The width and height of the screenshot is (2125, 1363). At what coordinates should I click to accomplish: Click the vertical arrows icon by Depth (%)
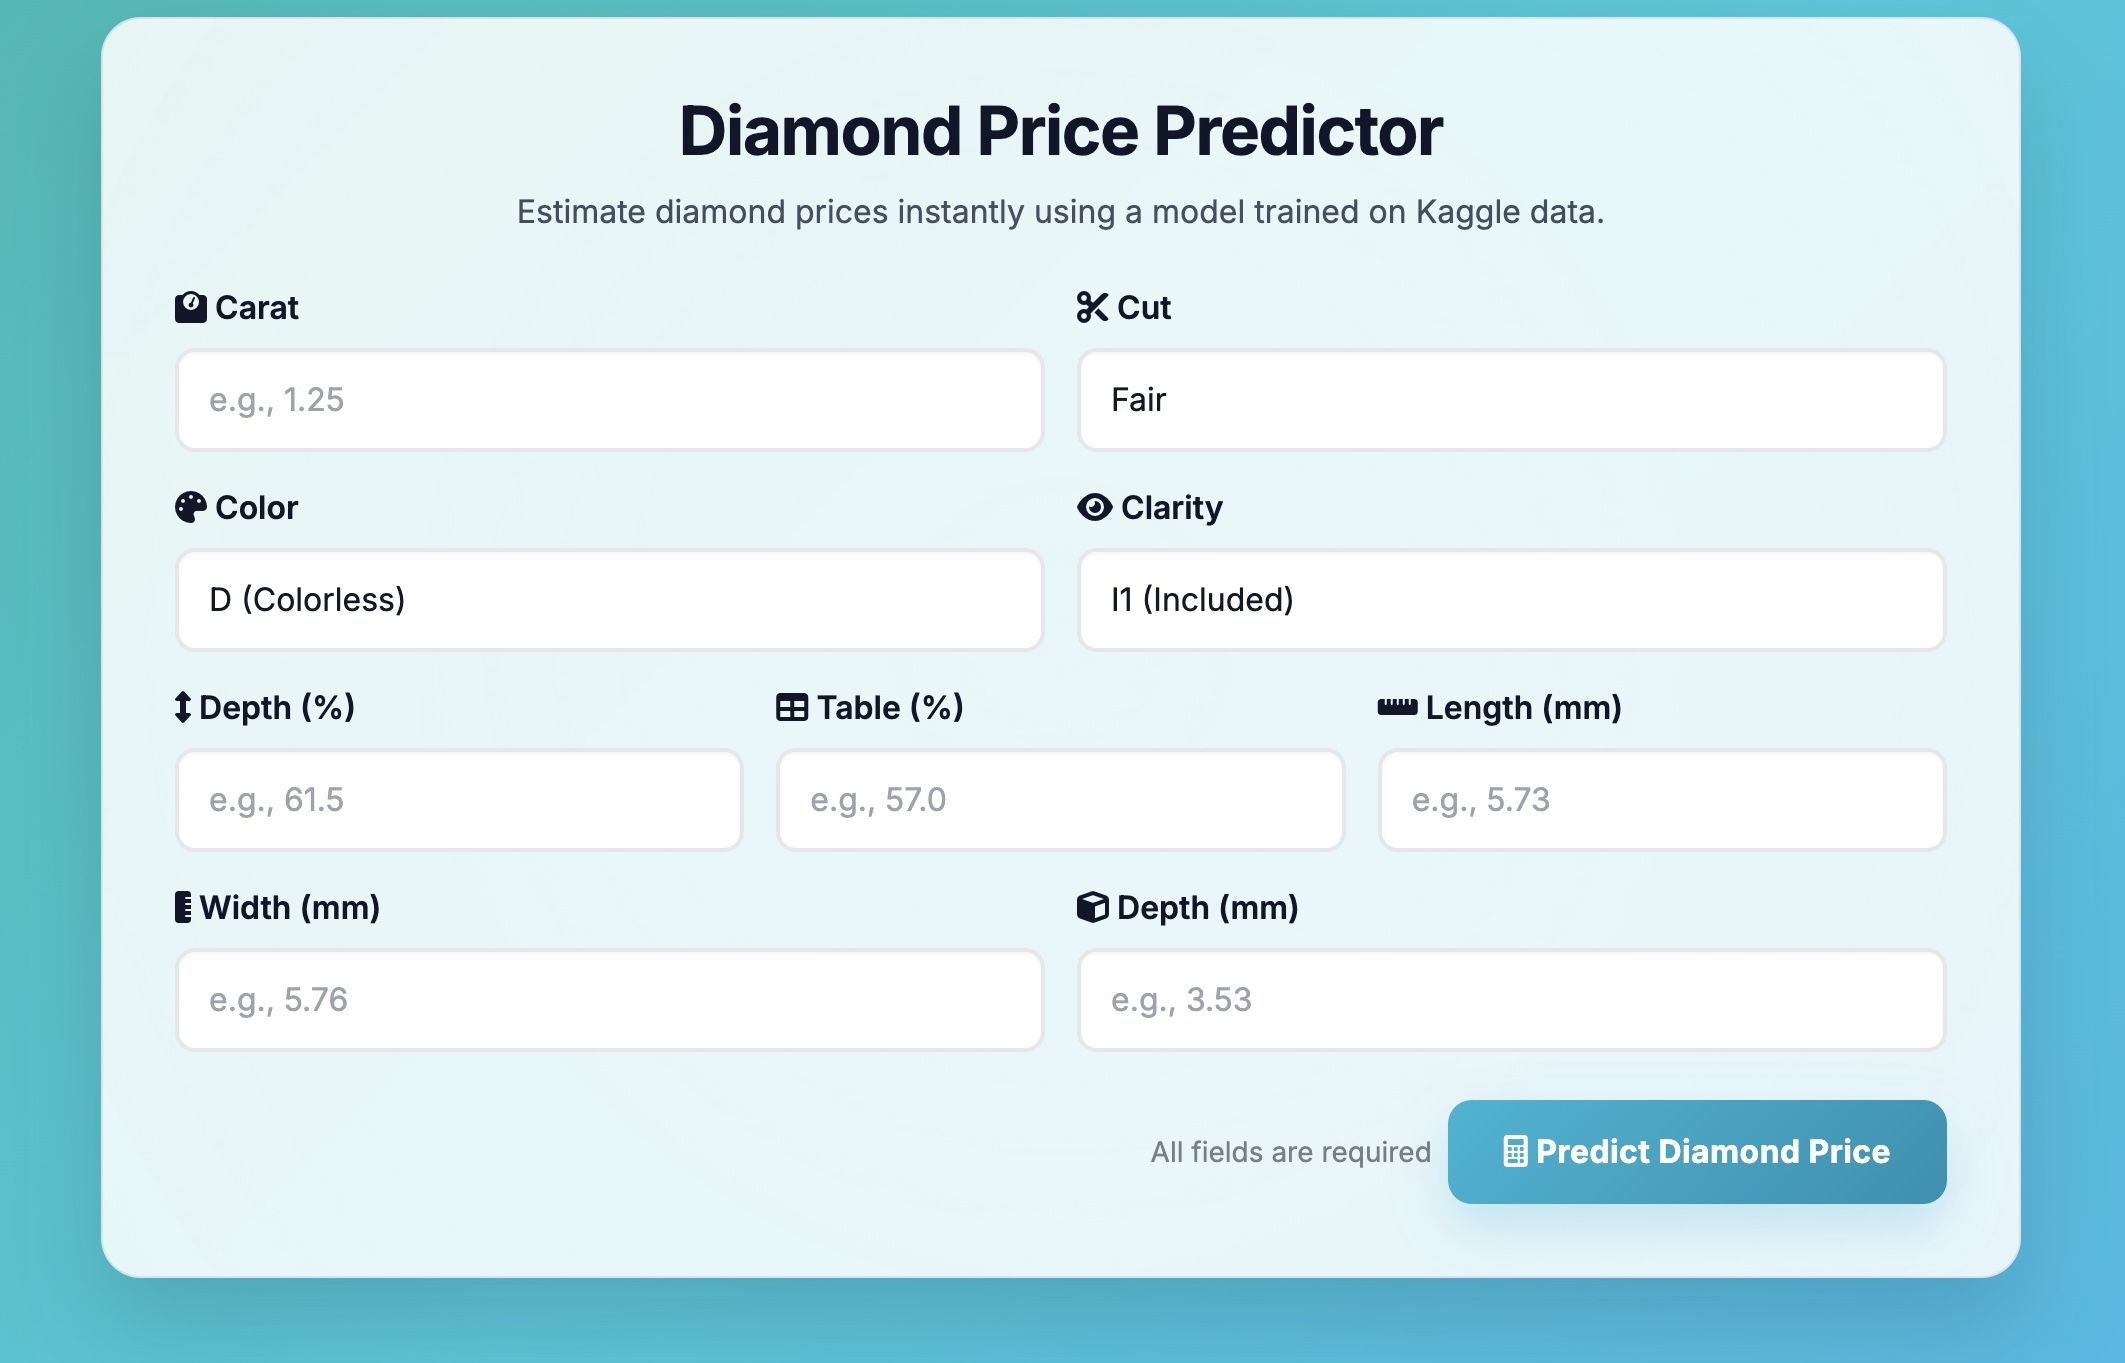click(182, 707)
